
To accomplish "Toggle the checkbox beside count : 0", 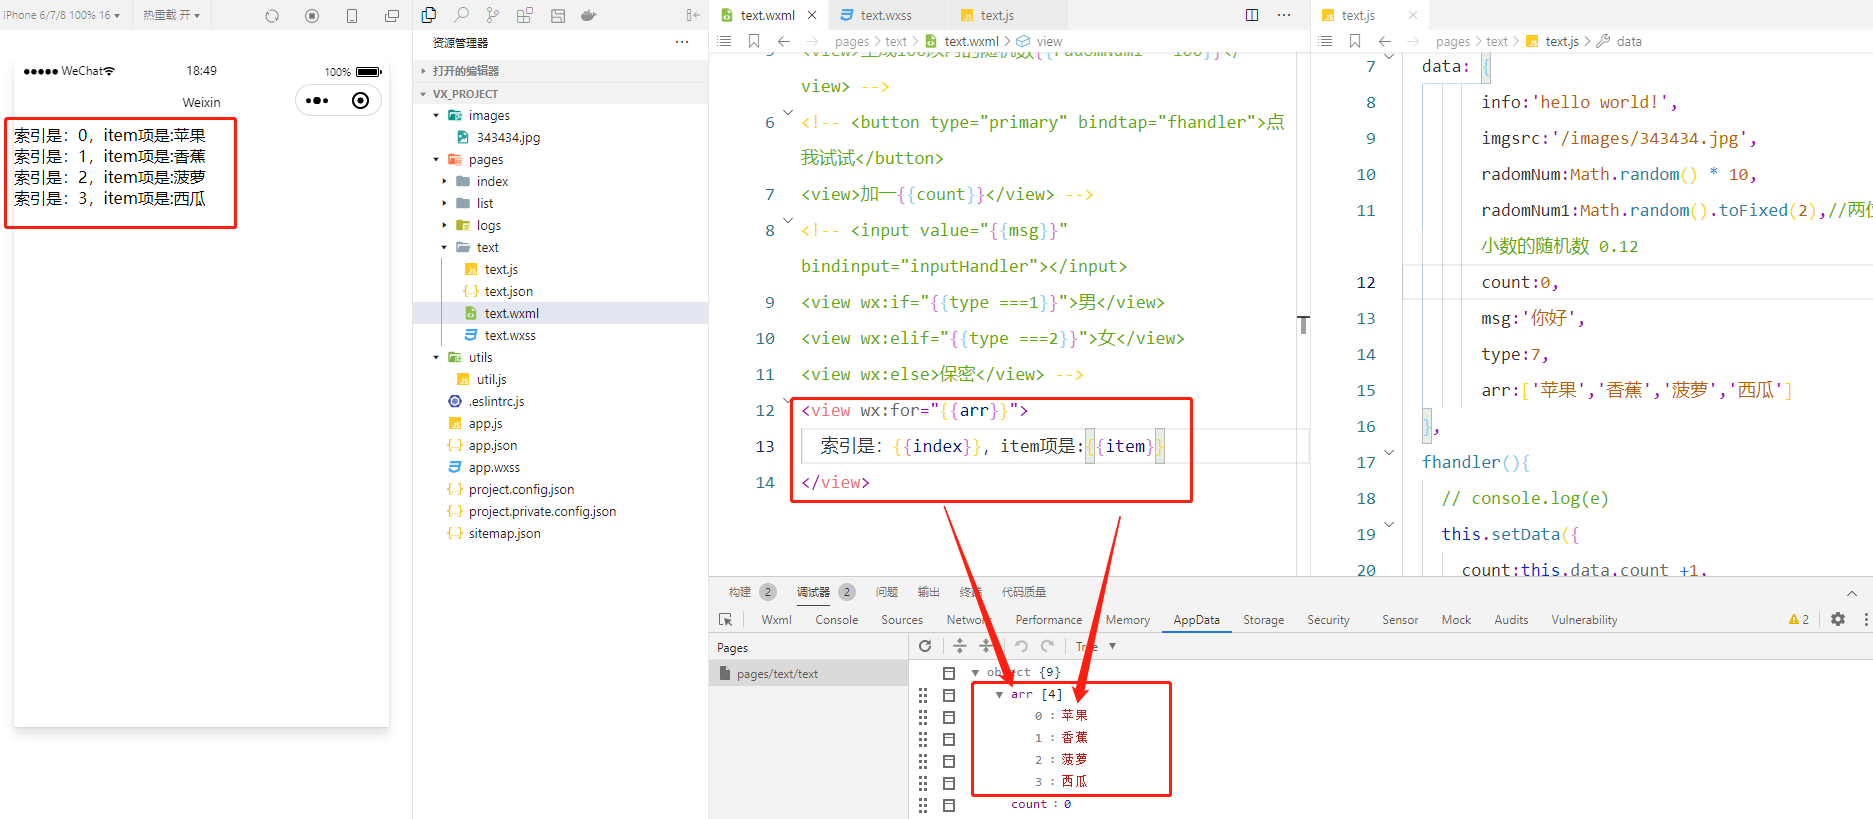I will pyautogui.click(x=949, y=805).
